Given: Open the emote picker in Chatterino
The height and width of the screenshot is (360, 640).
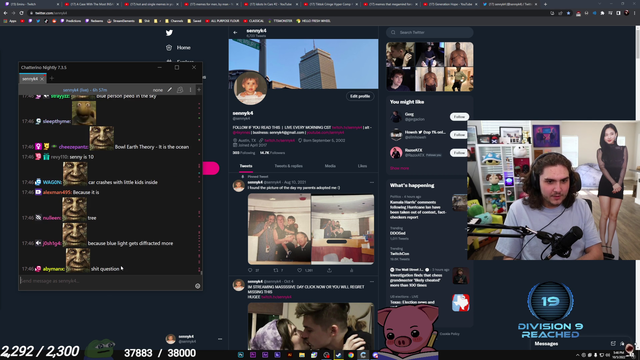Looking at the screenshot, I should pyautogui.click(x=198, y=286).
